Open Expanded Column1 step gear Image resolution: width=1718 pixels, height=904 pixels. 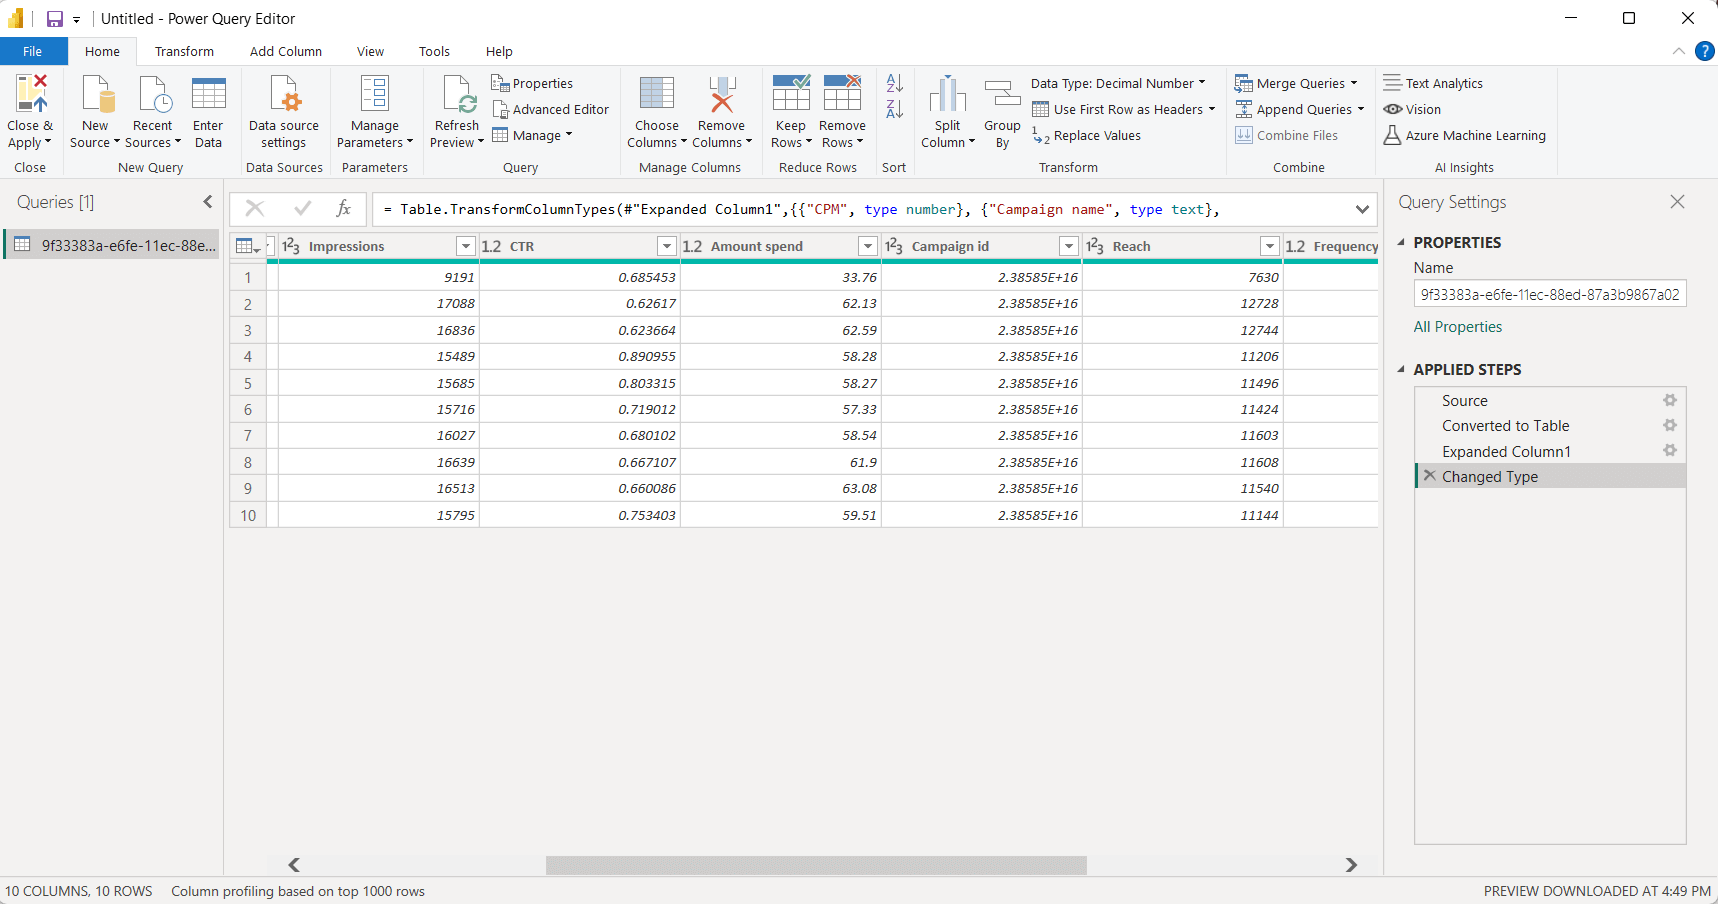[x=1670, y=451]
